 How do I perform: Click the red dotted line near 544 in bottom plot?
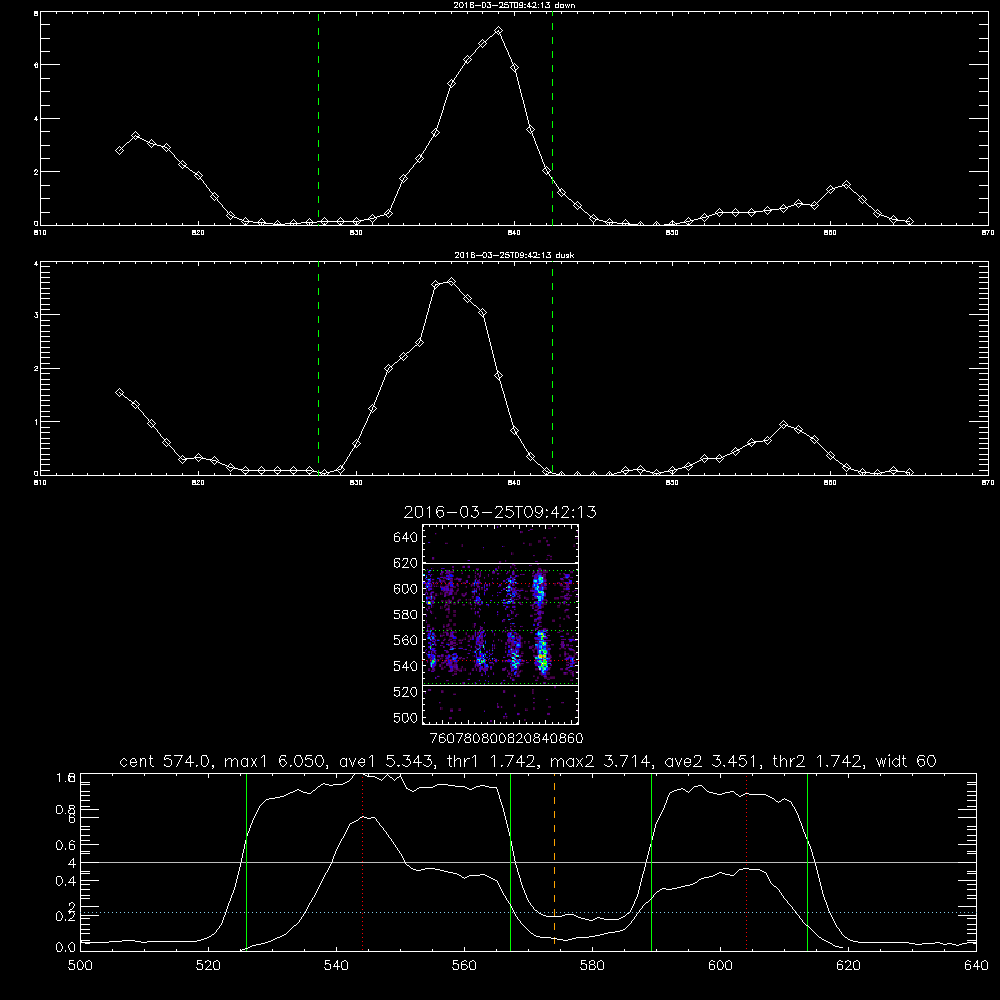[x=362, y=862]
